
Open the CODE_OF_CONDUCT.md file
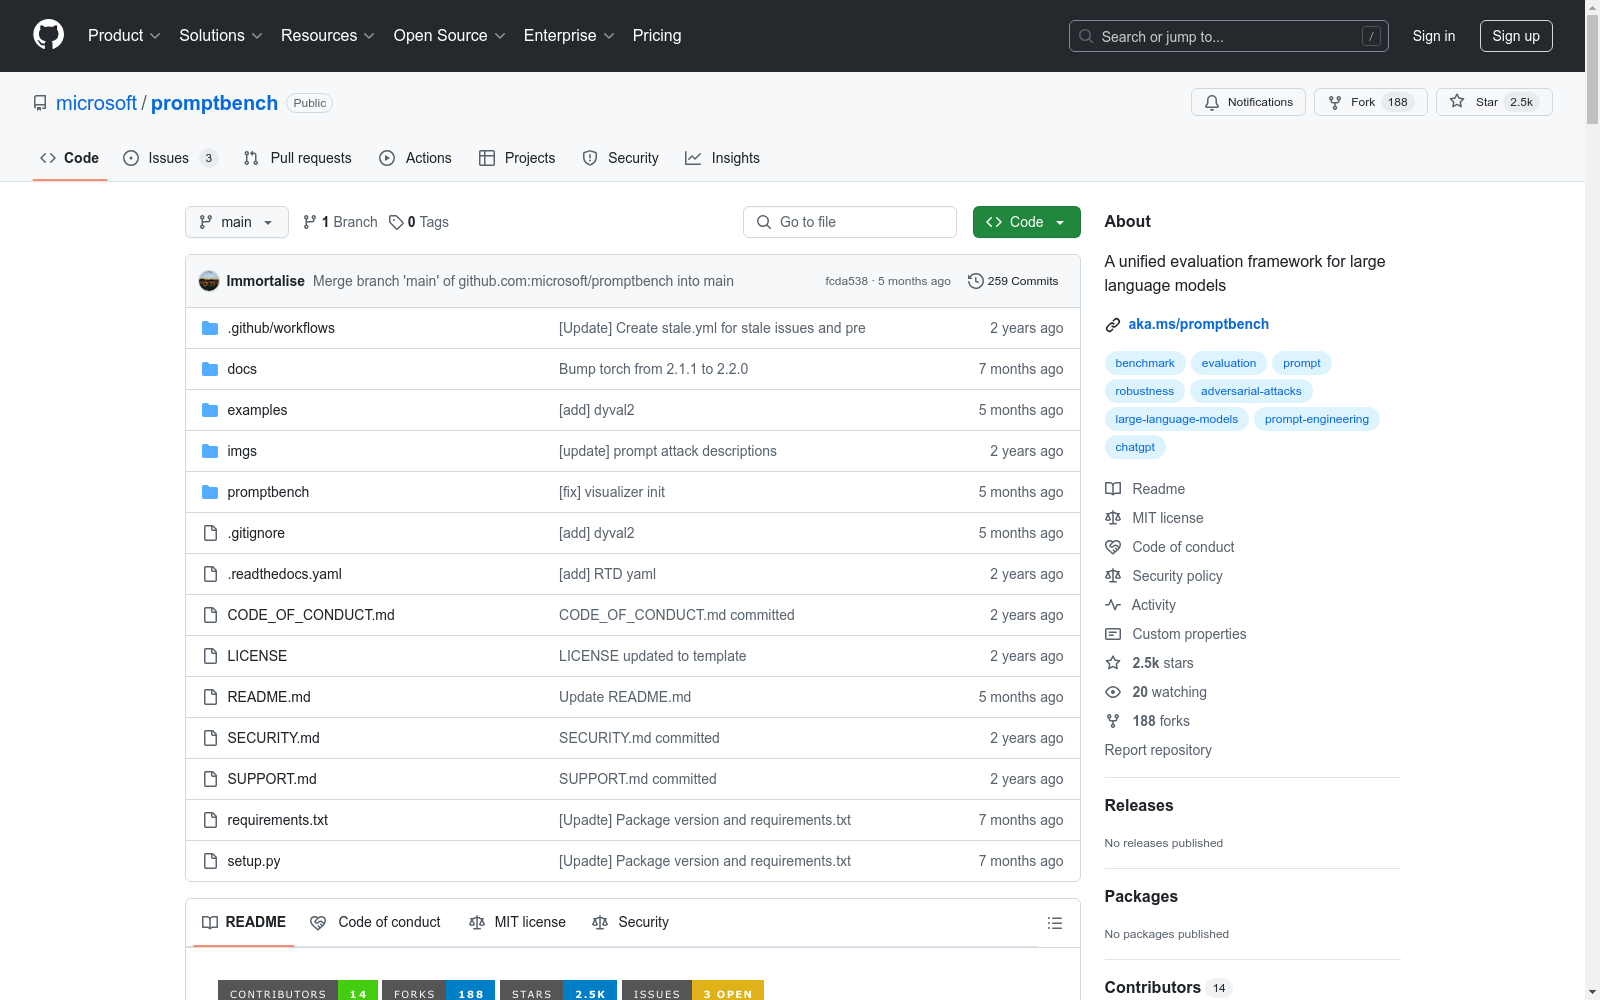coord(311,615)
